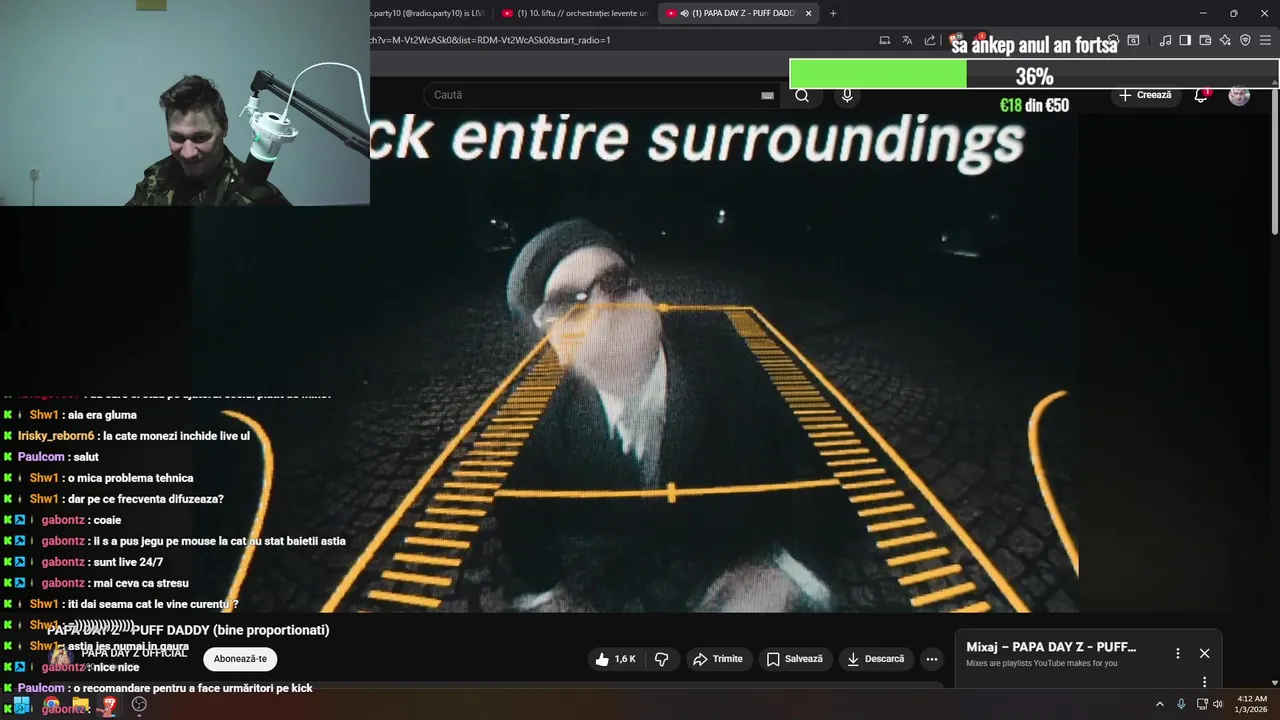Viewport: 1280px width, 720px height.
Task: Click the green 36% donation progress bar
Action: tap(878, 75)
